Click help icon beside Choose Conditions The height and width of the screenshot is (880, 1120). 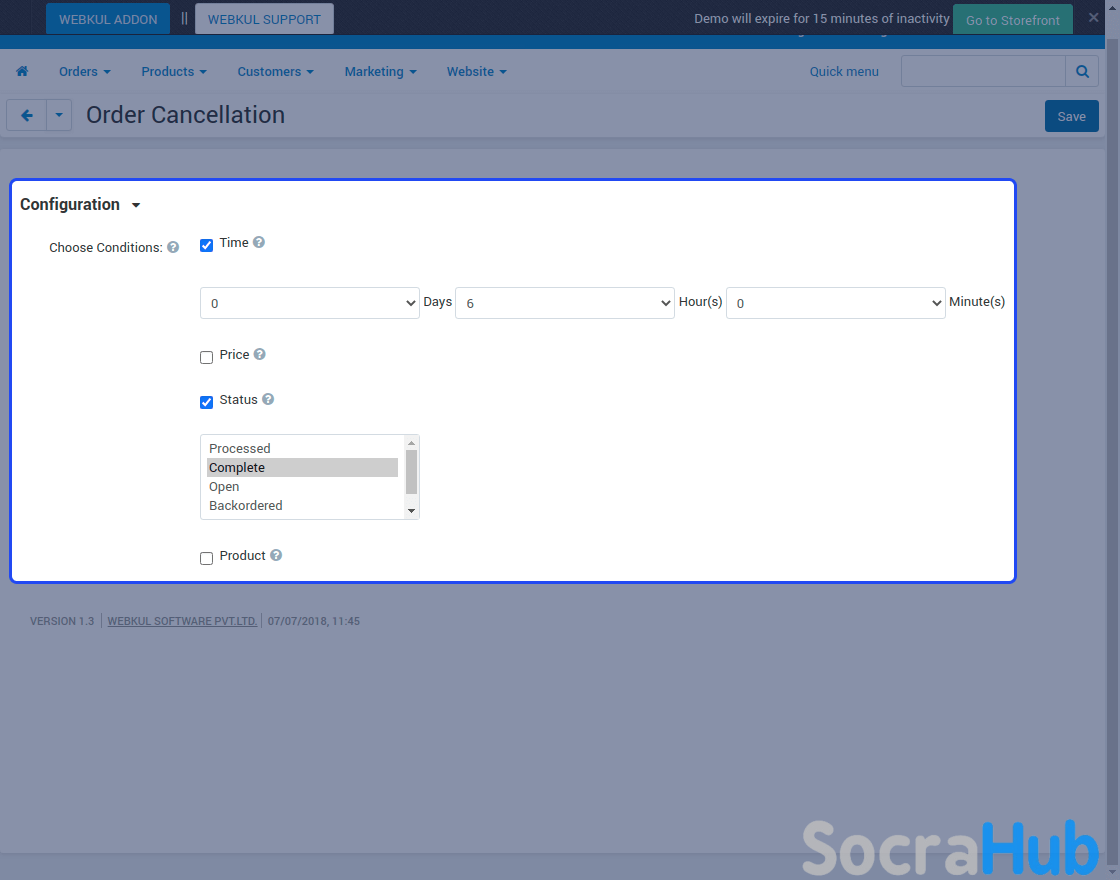click(x=173, y=247)
